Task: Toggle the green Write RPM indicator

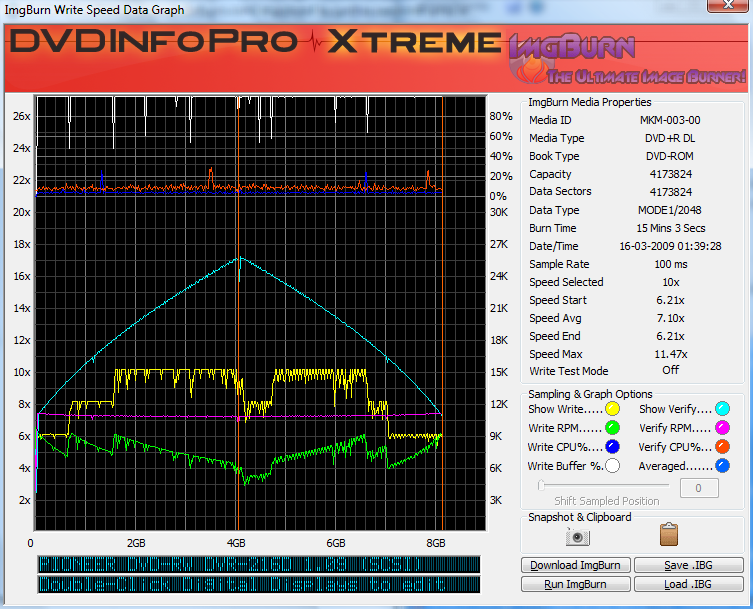Action: click(x=612, y=428)
